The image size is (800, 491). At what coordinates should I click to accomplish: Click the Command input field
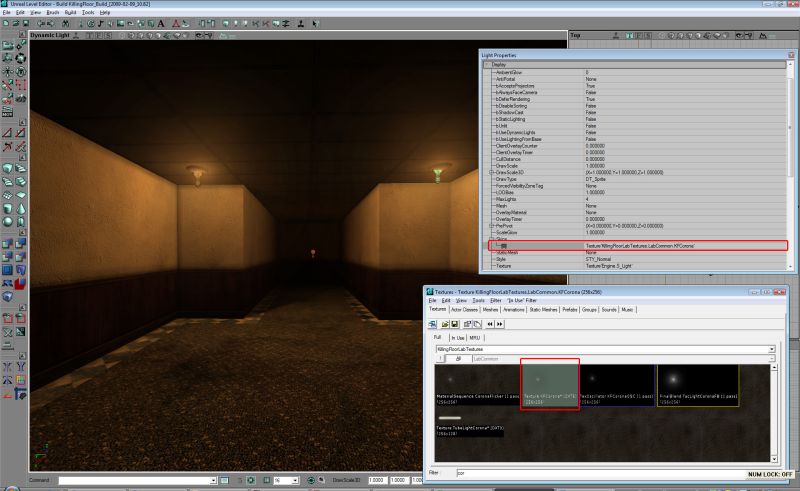click(134, 480)
